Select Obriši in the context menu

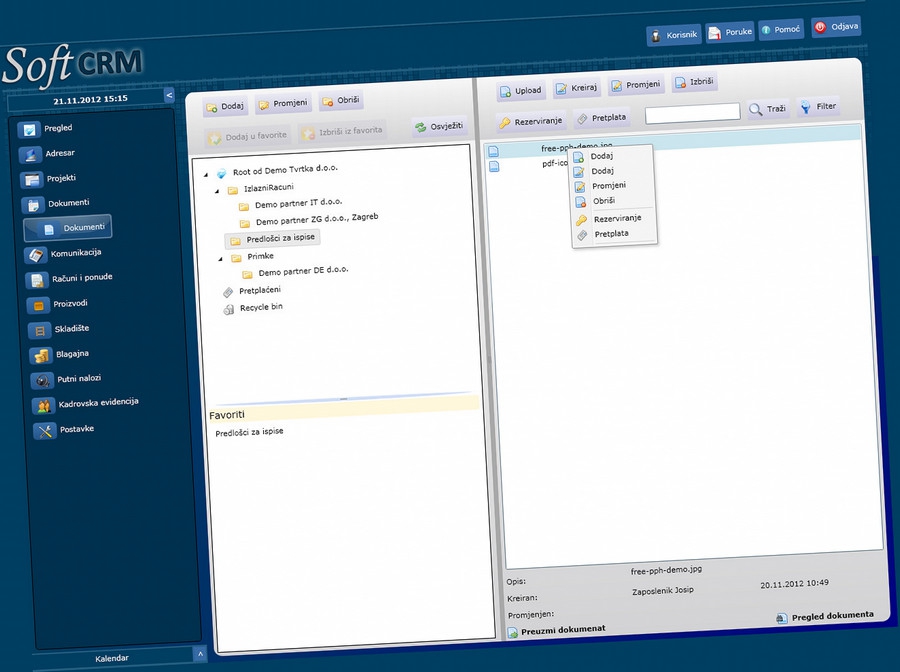tap(603, 201)
